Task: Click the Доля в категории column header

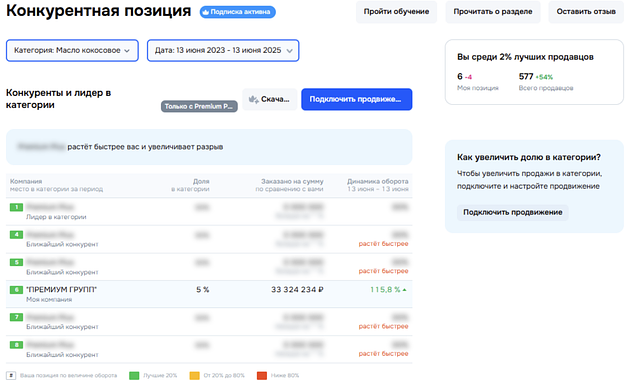Action: [190, 185]
